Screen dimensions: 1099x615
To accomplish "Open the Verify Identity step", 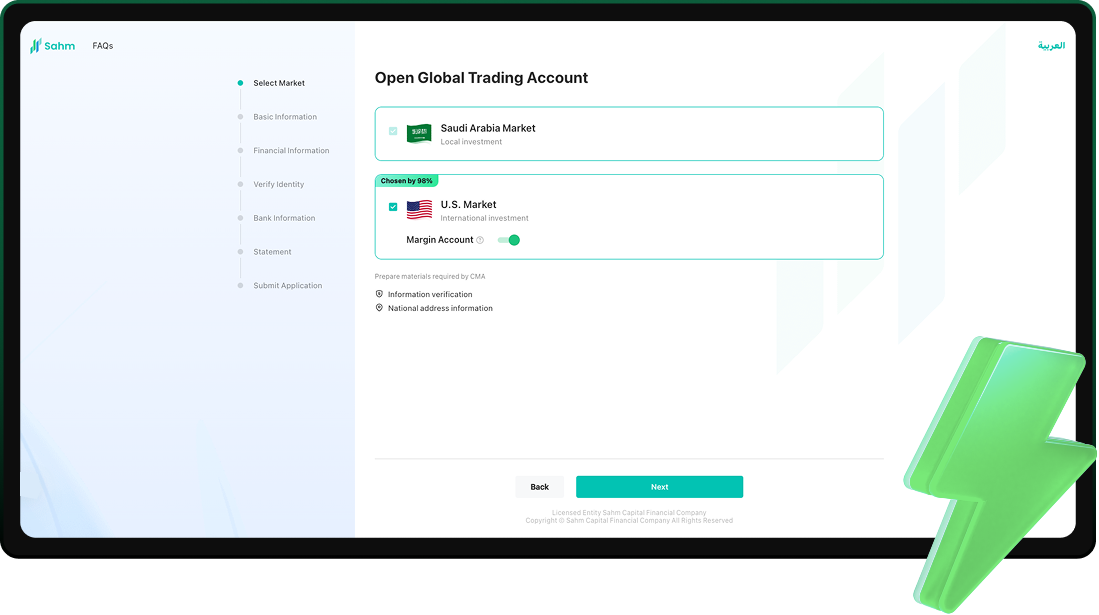I will coord(279,184).
